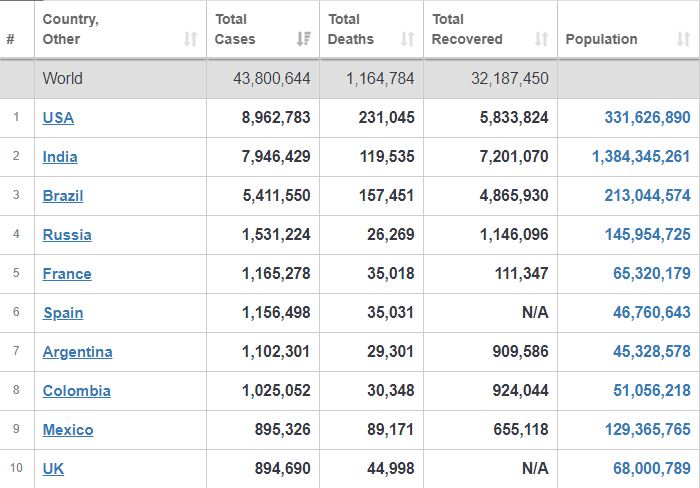
Task: Click Total Cases sort descending icon
Action: click(x=304, y=39)
